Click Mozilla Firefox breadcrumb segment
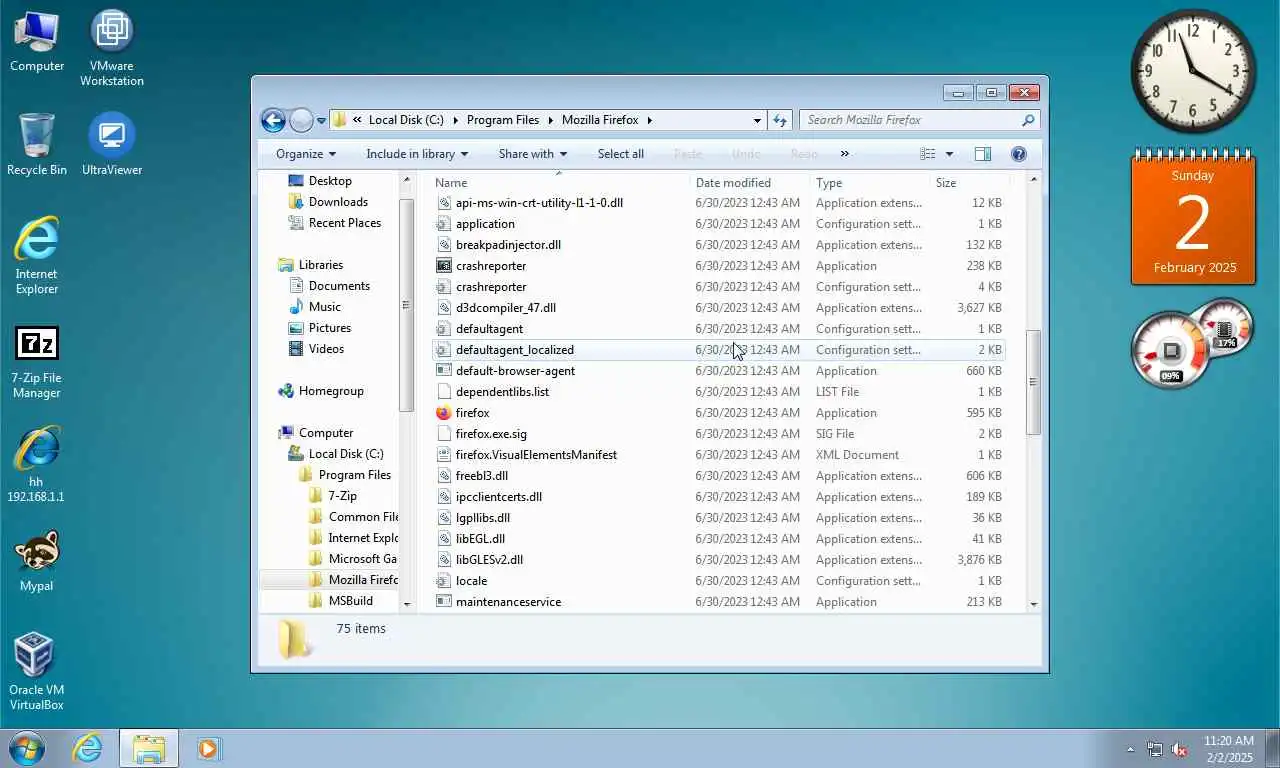This screenshot has width=1280, height=768. click(600, 120)
